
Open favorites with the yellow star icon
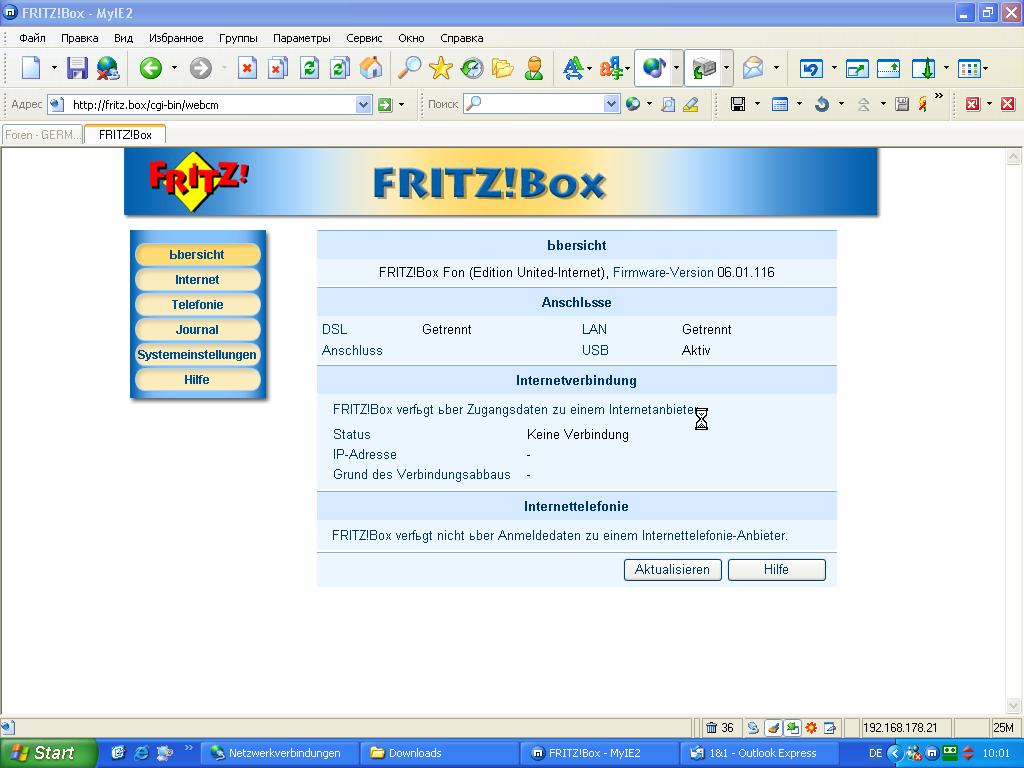click(441, 68)
